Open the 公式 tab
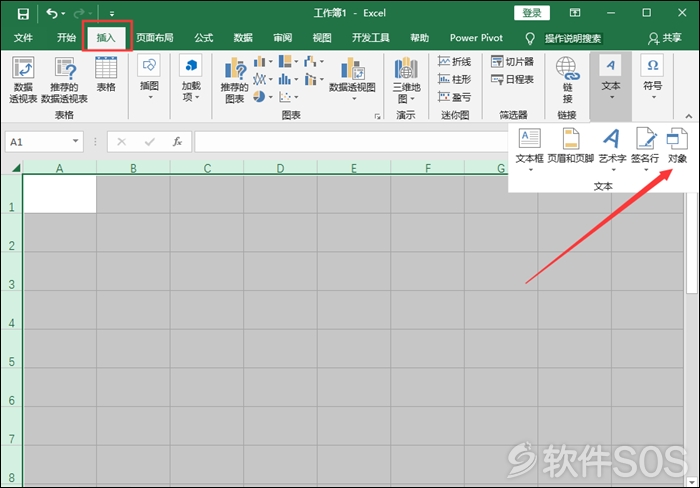Screen dimensions: 700x488 [x=204, y=38]
